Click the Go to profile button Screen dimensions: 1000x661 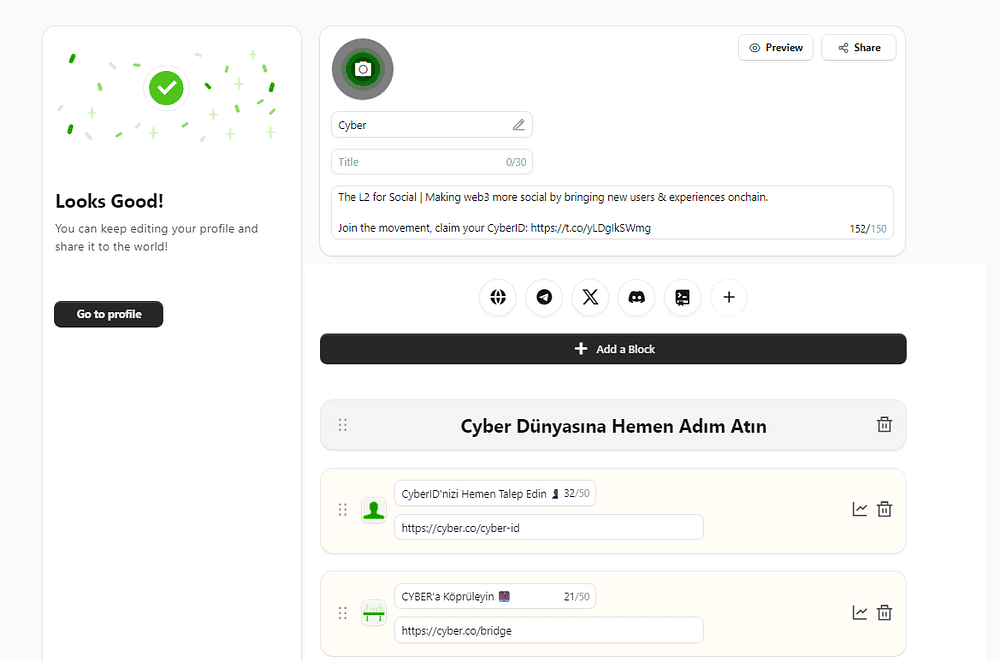coord(108,314)
